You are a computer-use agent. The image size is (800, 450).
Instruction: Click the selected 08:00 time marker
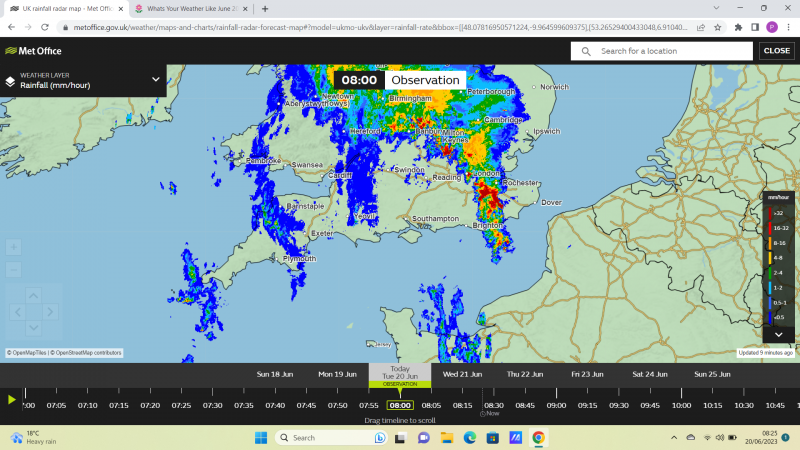(400, 405)
